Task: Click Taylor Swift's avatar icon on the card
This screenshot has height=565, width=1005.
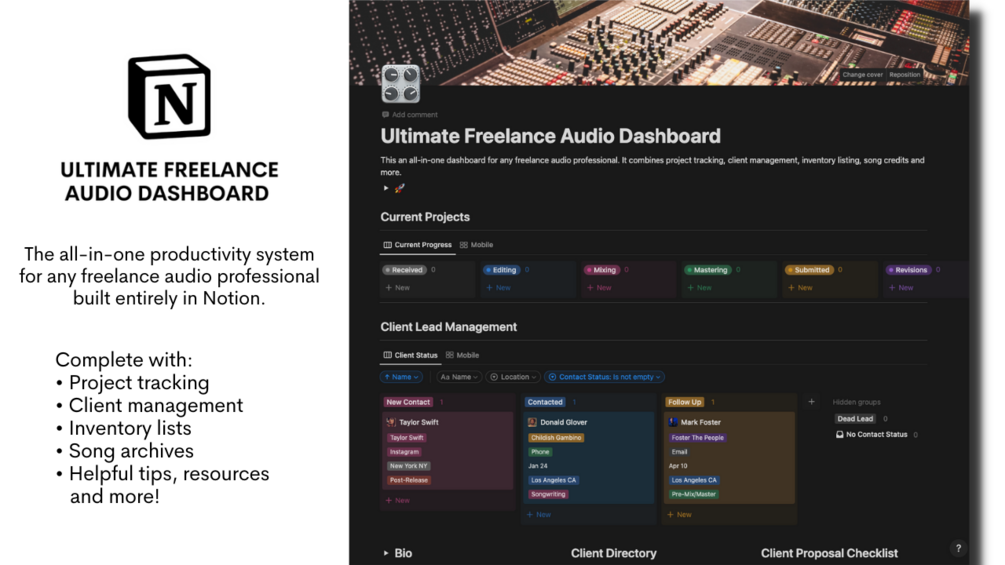Action: click(x=391, y=422)
